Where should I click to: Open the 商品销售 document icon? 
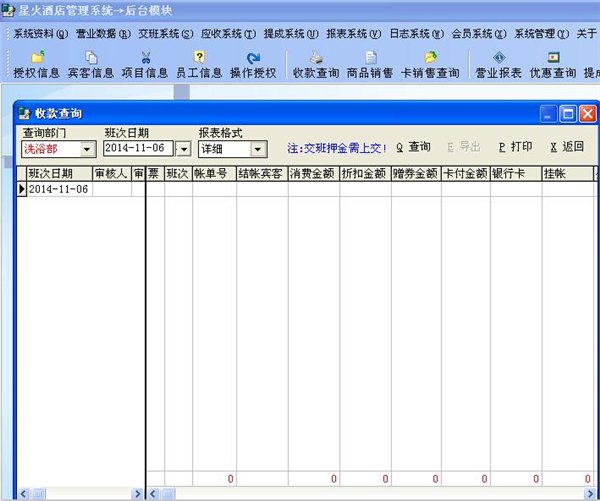point(370,58)
